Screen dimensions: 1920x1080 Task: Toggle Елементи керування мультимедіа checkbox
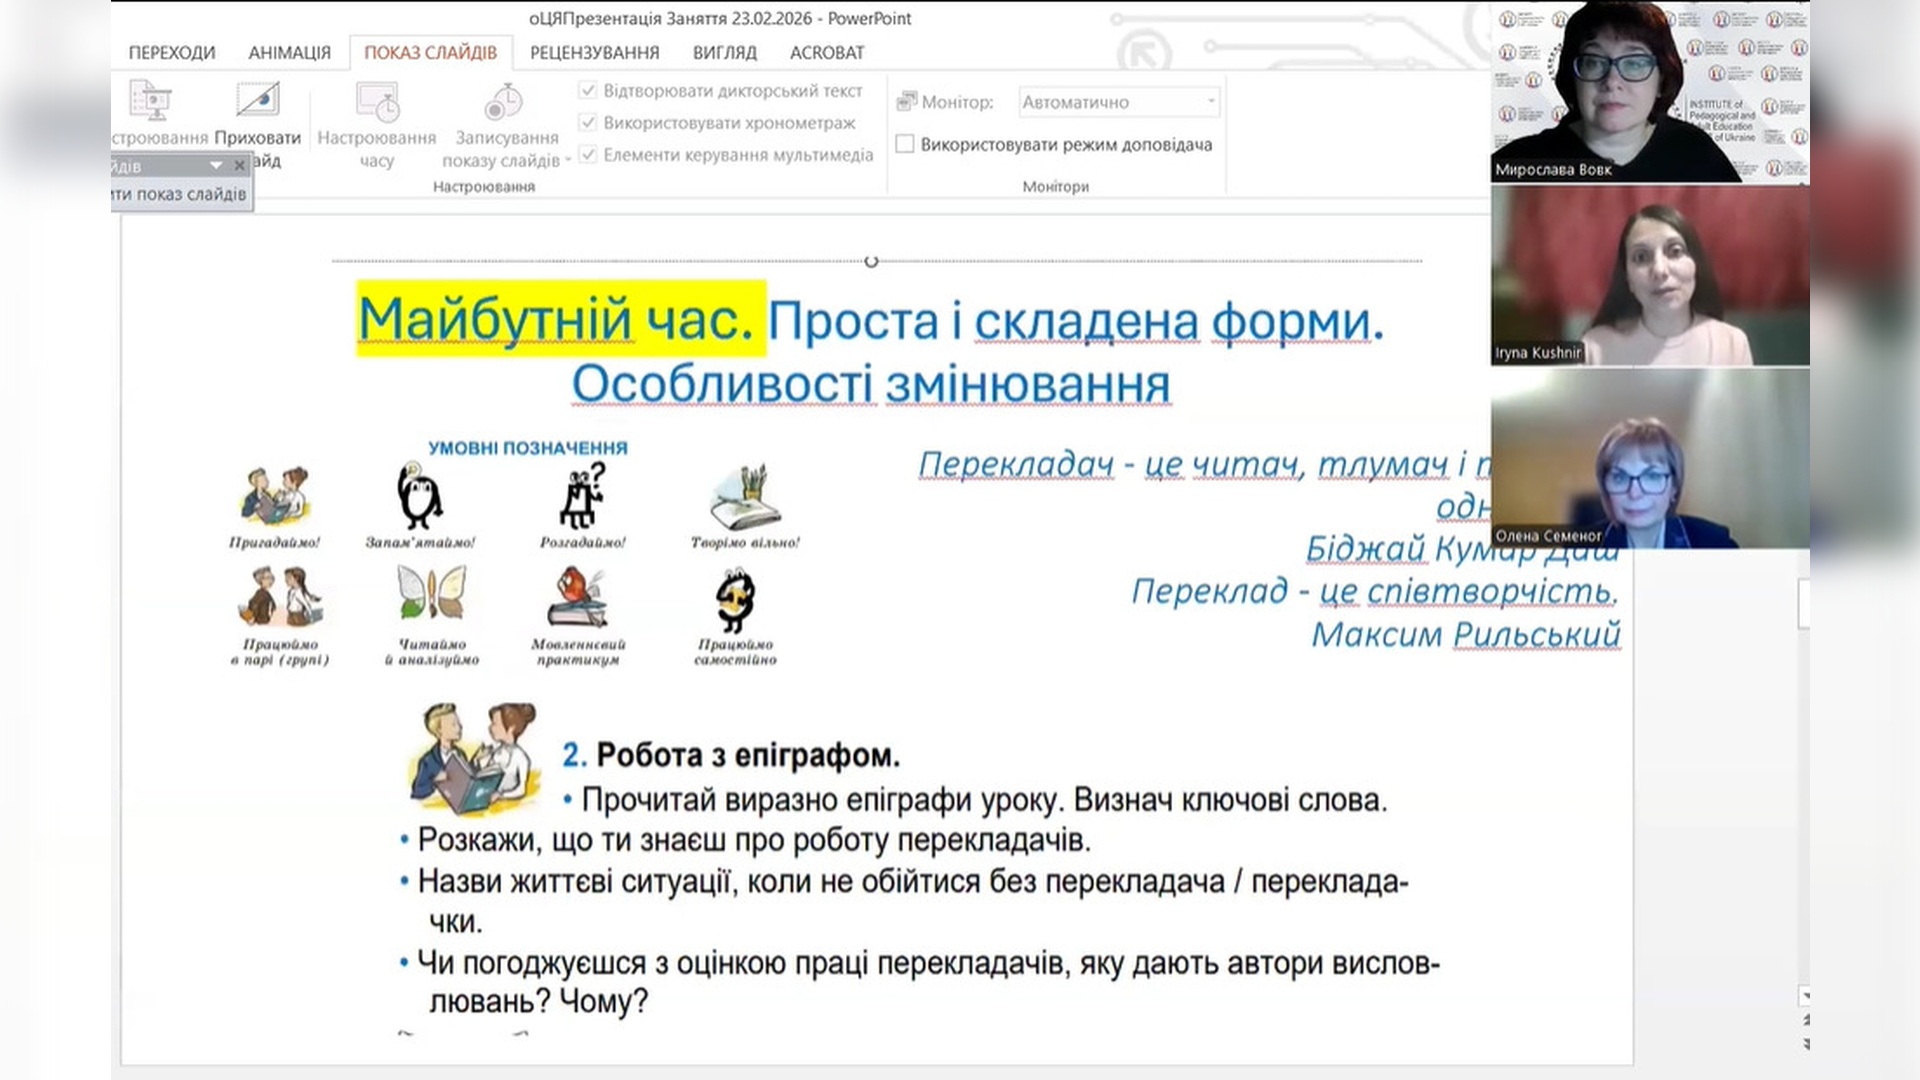click(x=588, y=155)
